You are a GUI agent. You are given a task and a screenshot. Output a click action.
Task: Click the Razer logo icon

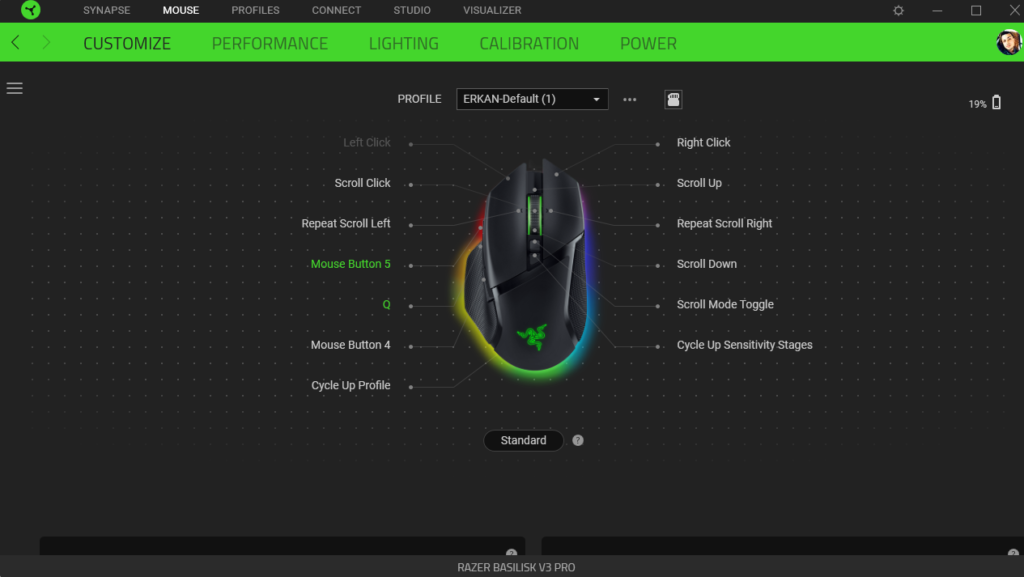31,10
